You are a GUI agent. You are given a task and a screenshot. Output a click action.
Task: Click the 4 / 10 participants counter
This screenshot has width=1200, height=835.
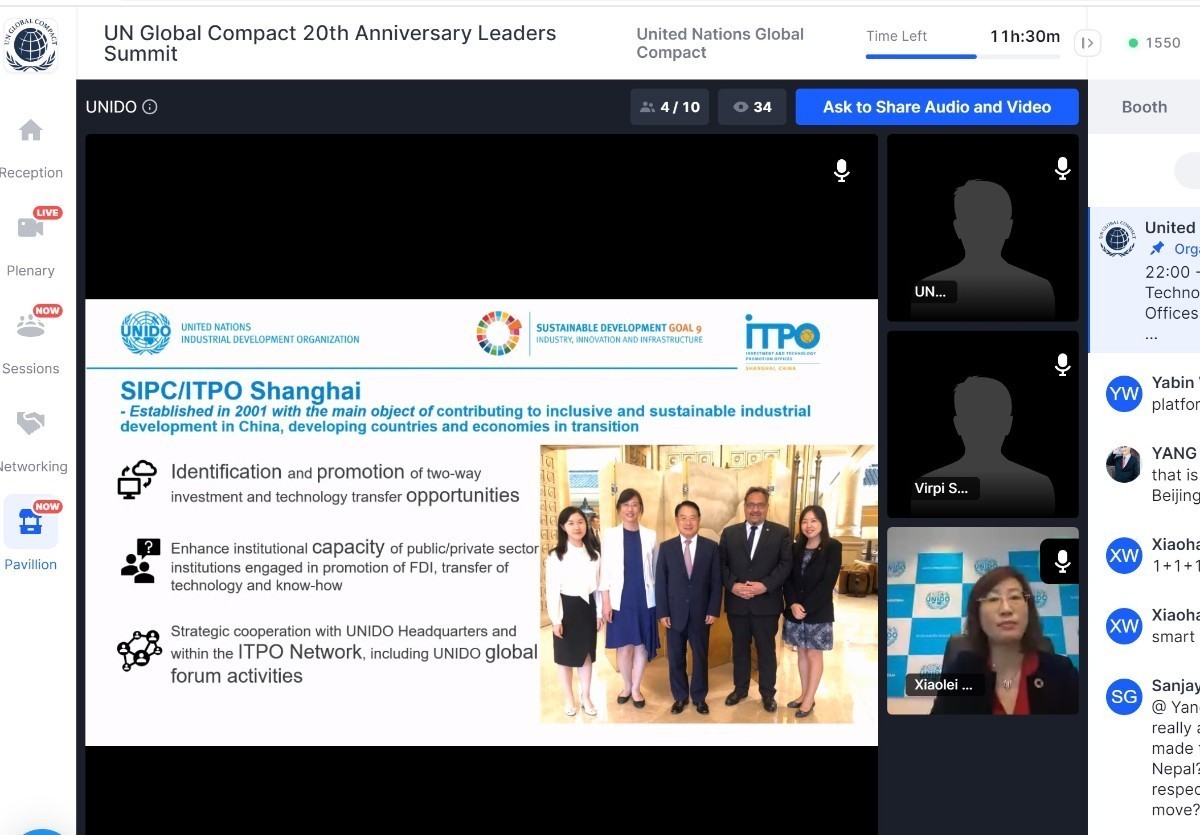669,107
